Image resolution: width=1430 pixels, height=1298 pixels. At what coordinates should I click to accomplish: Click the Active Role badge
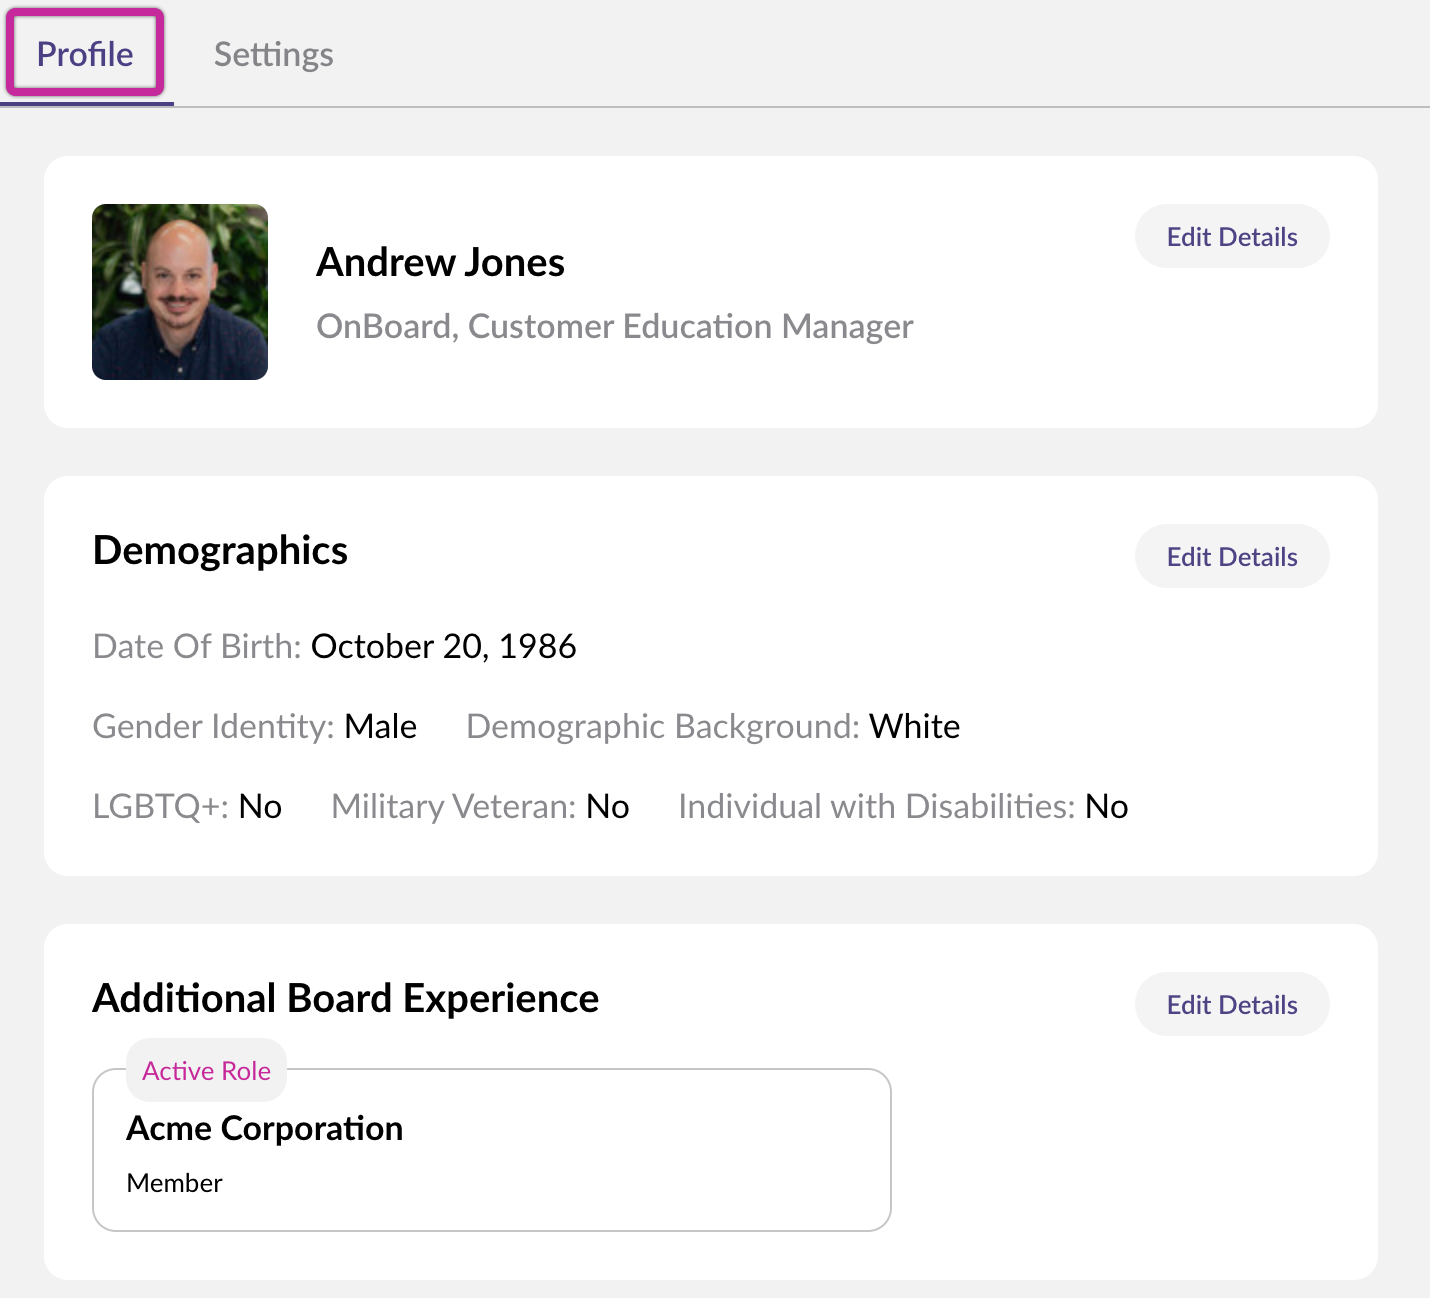[x=207, y=1071]
